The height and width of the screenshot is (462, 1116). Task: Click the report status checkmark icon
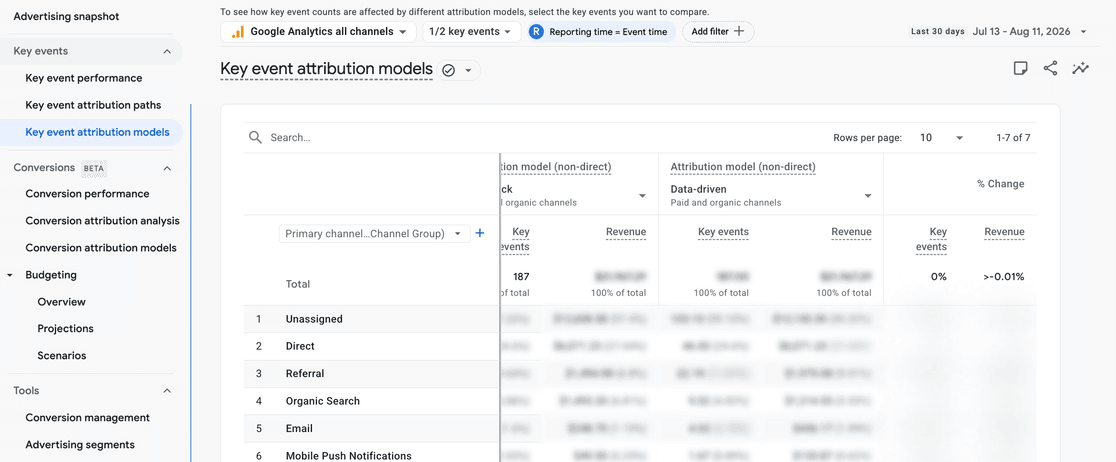[x=448, y=70]
